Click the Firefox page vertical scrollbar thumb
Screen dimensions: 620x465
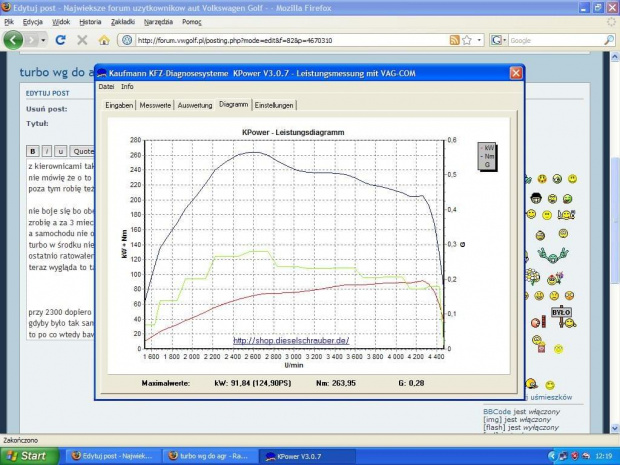[x=615, y=219]
